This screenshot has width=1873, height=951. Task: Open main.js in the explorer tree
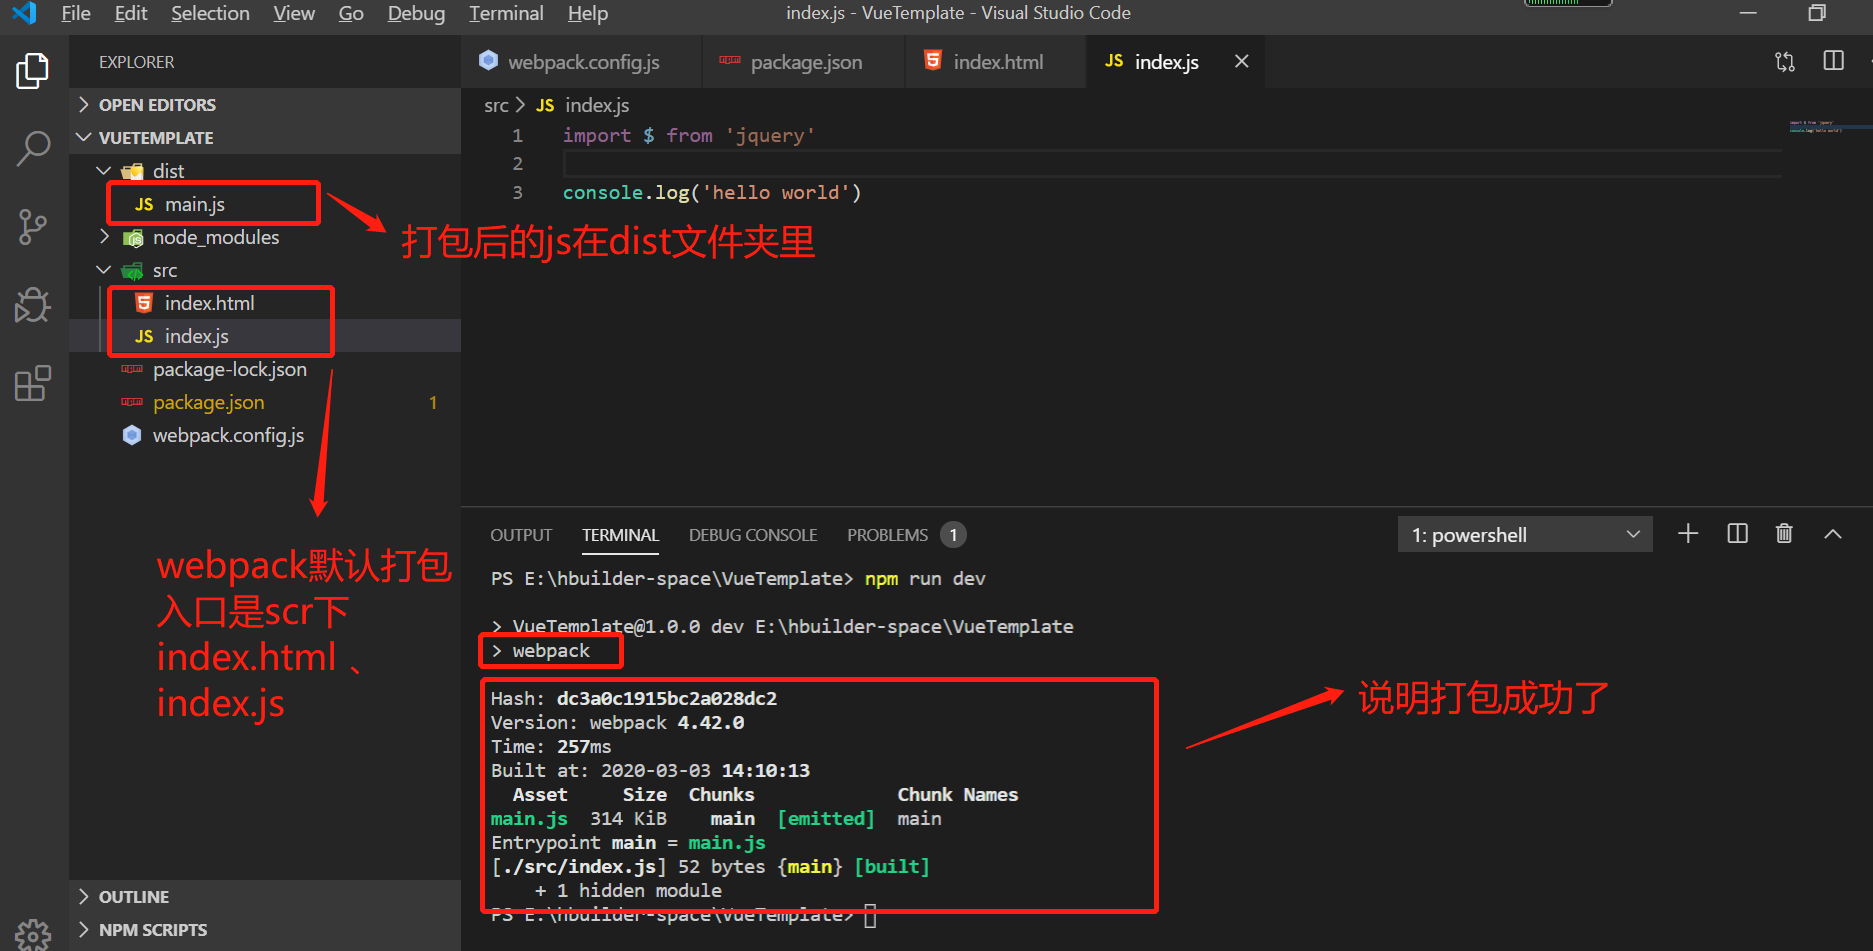[x=265, y=204]
